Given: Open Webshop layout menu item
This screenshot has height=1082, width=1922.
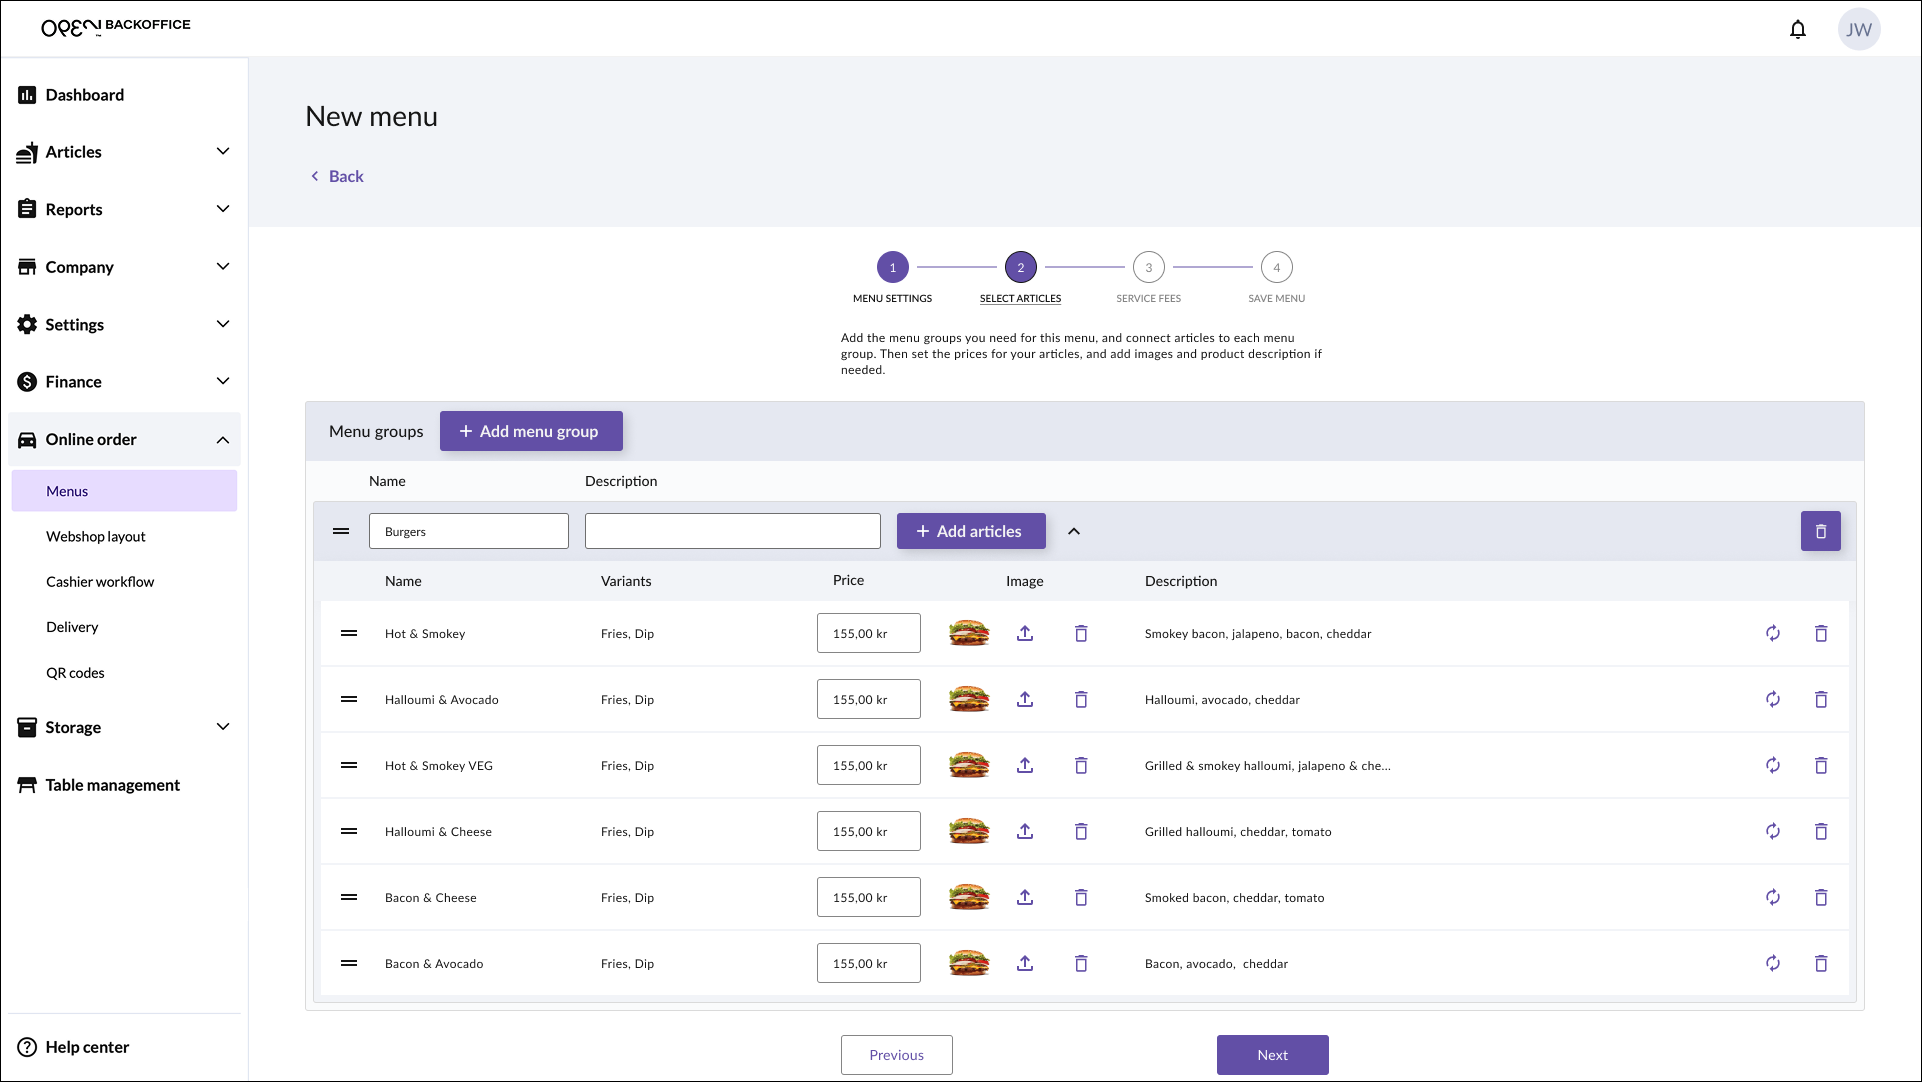Looking at the screenshot, I should coord(96,536).
